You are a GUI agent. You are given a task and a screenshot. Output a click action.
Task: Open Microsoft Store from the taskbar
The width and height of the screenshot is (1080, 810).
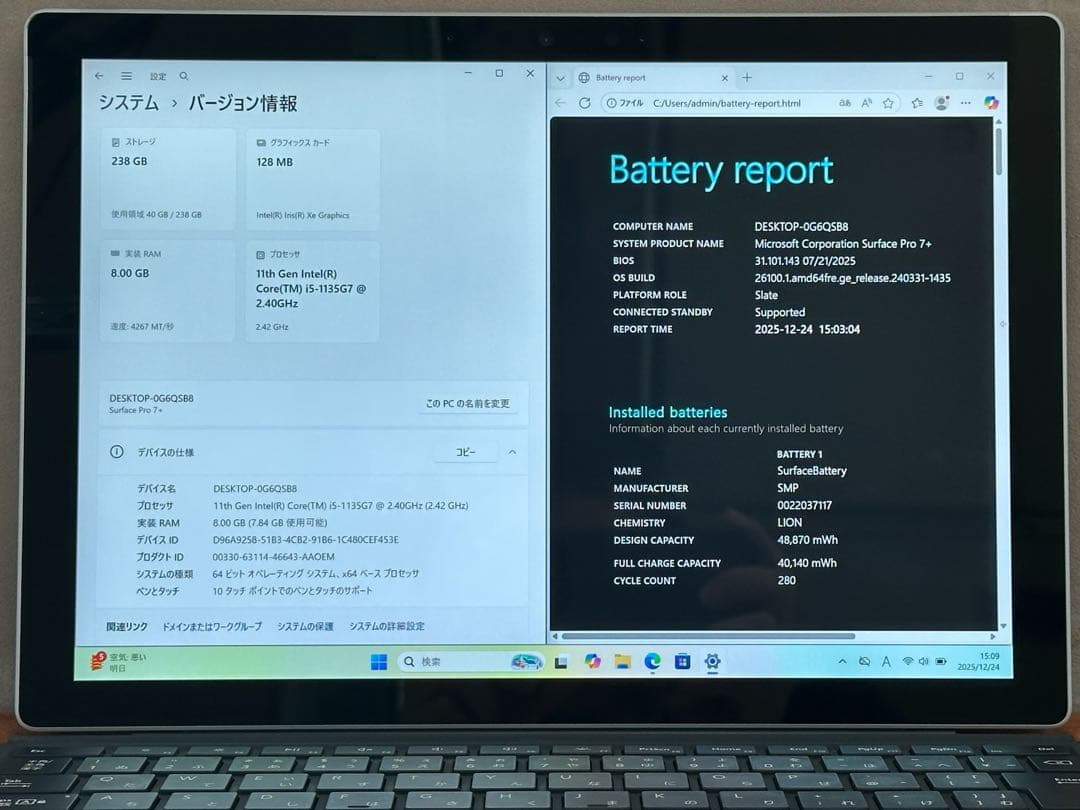point(682,661)
